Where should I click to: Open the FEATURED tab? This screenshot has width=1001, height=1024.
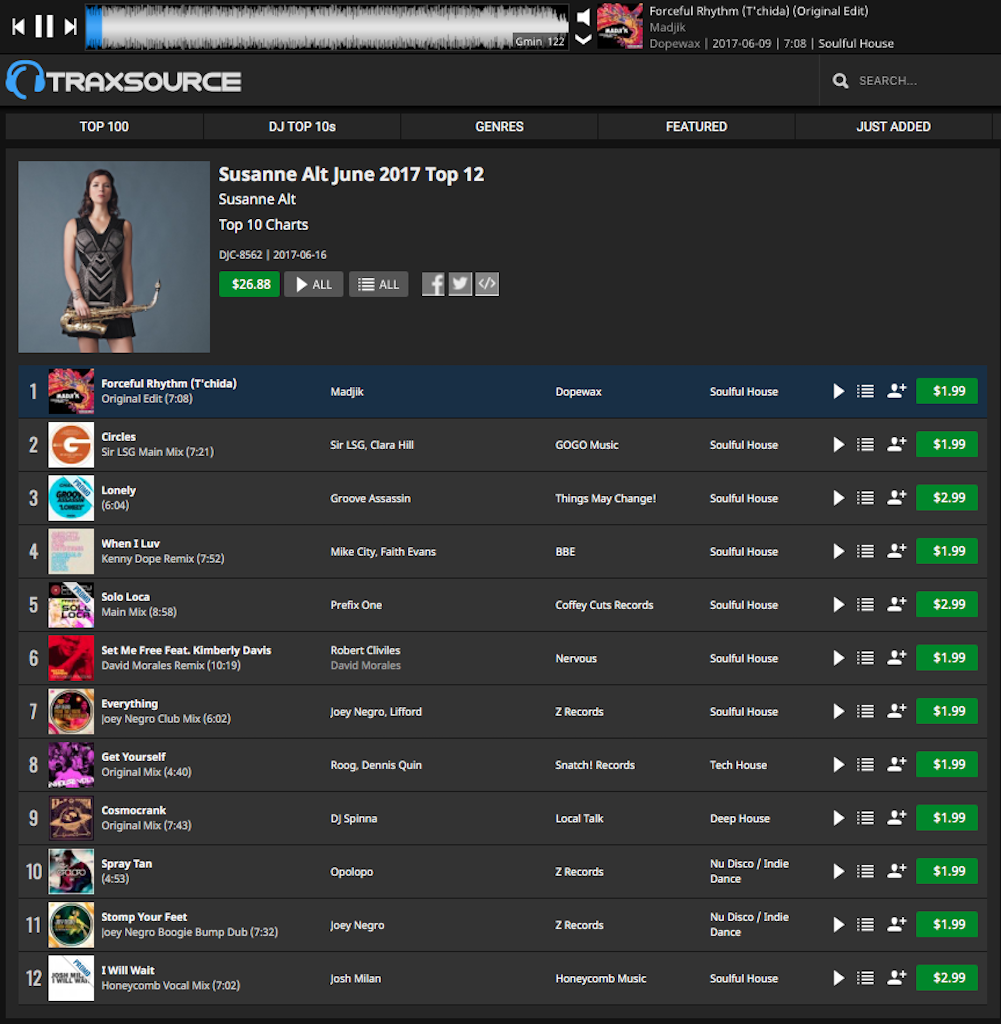[697, 127]
